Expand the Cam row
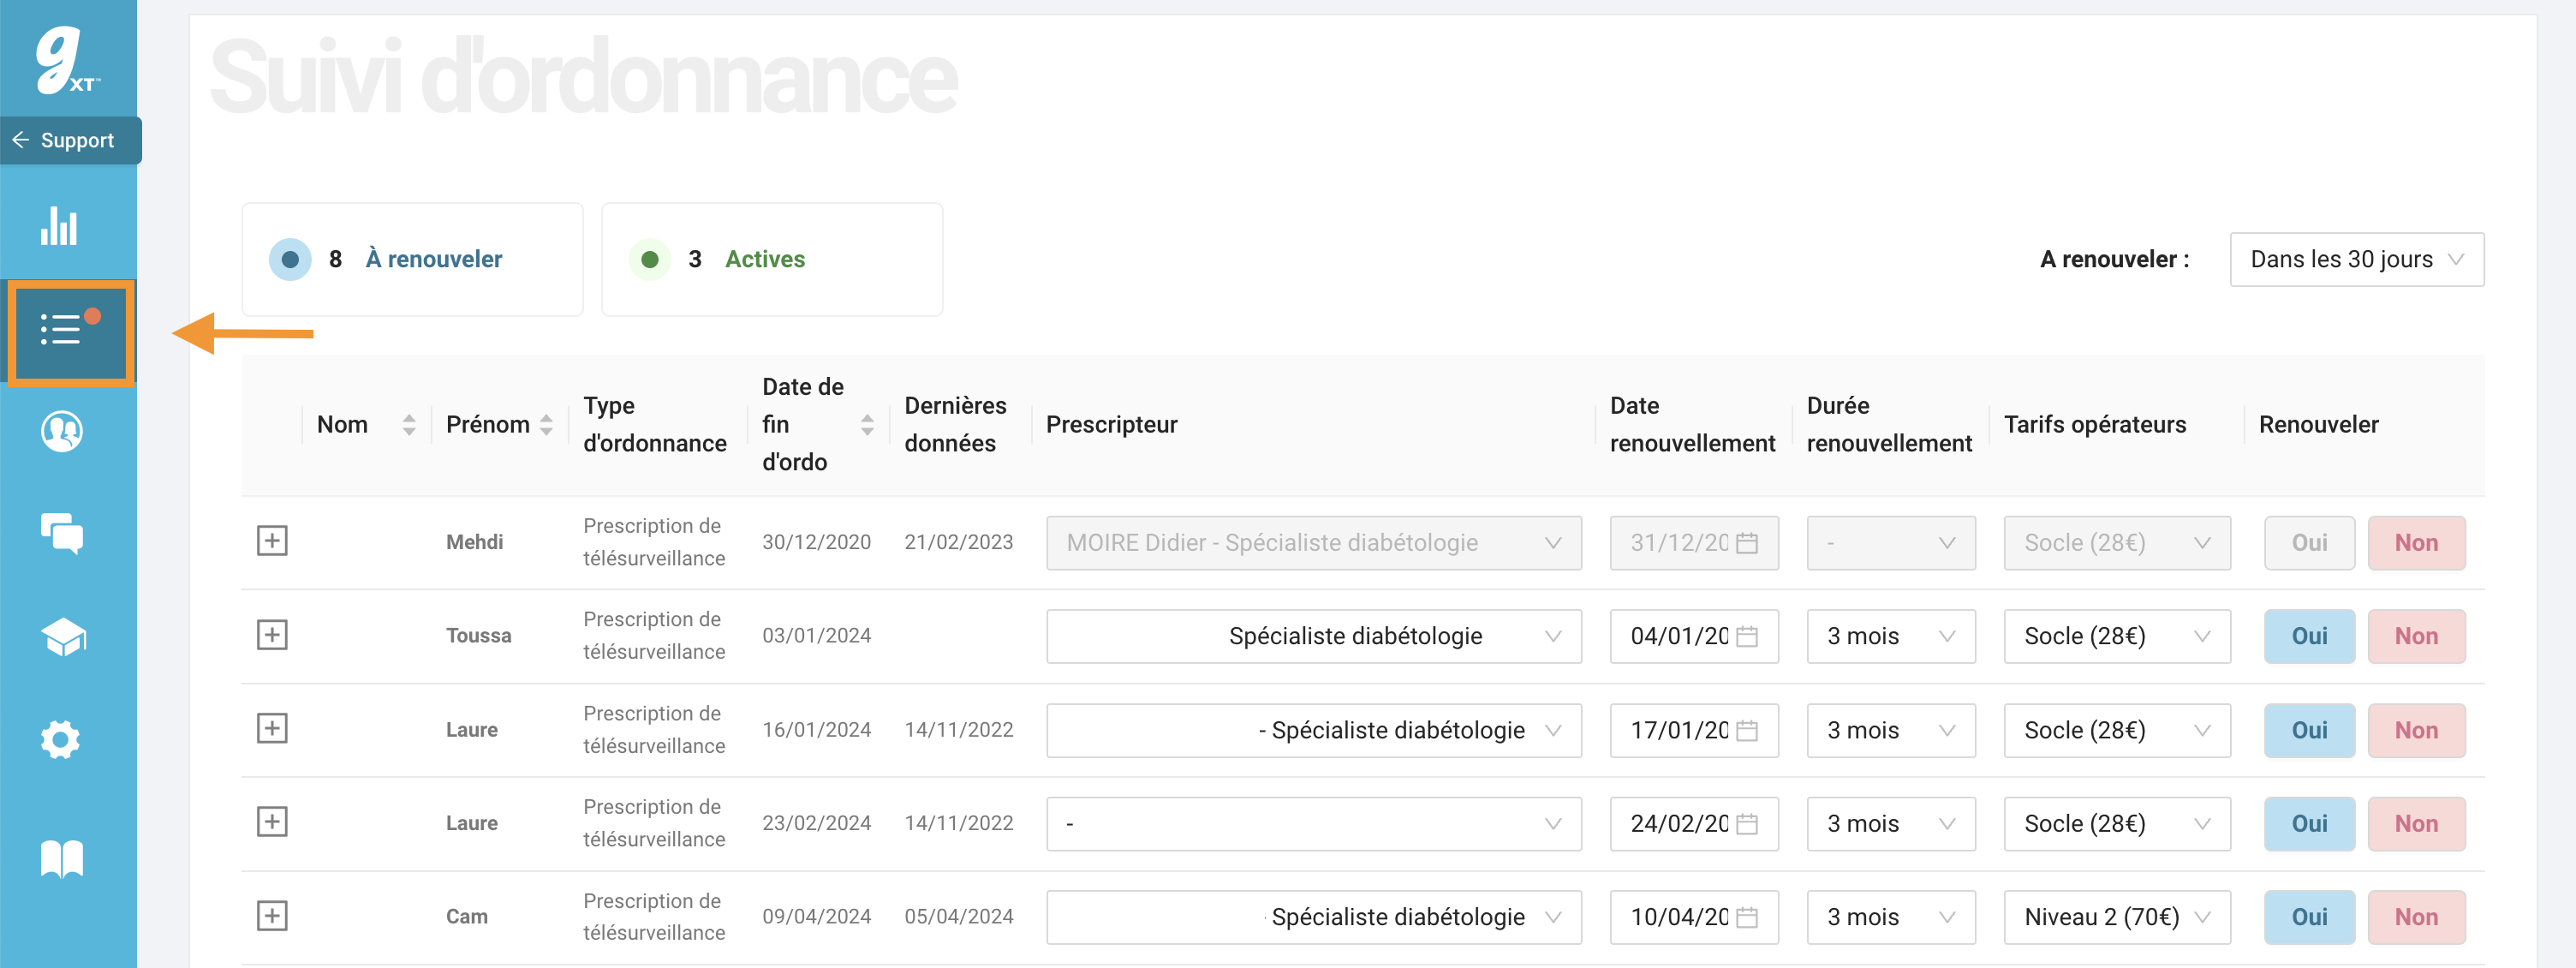 tap(272, 916)
